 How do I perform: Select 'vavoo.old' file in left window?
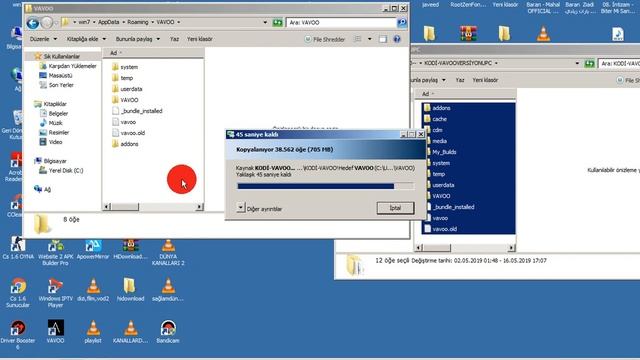point(128,133)
